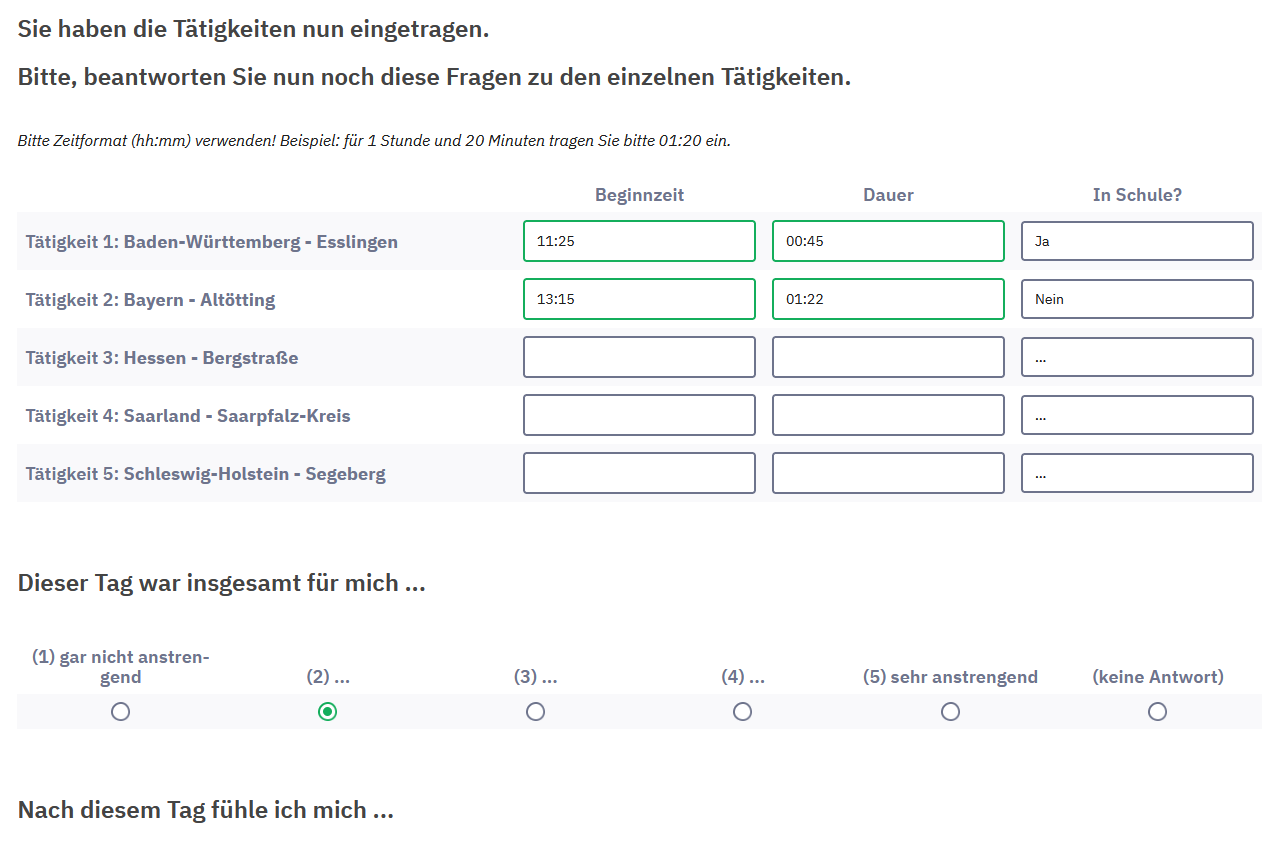The width and height of the screenshot is (1286, 846).
Task: Focus Beginnzeit field for Tätigkeit 5 Schleswig-Holstein
Action: pyautogui.click(x=639, y=473)
